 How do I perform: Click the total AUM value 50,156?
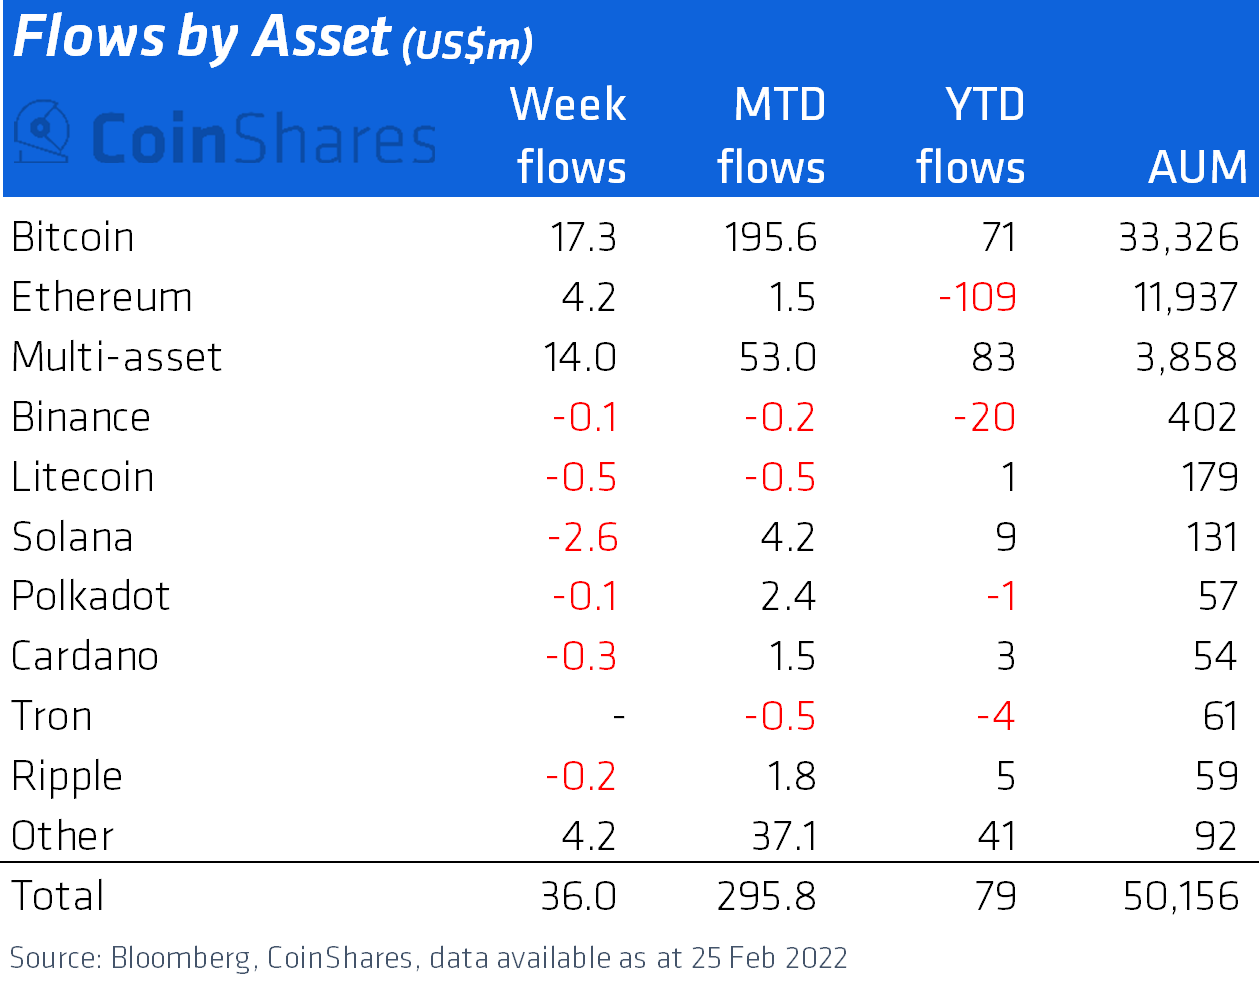click(x=1181, y=896)
